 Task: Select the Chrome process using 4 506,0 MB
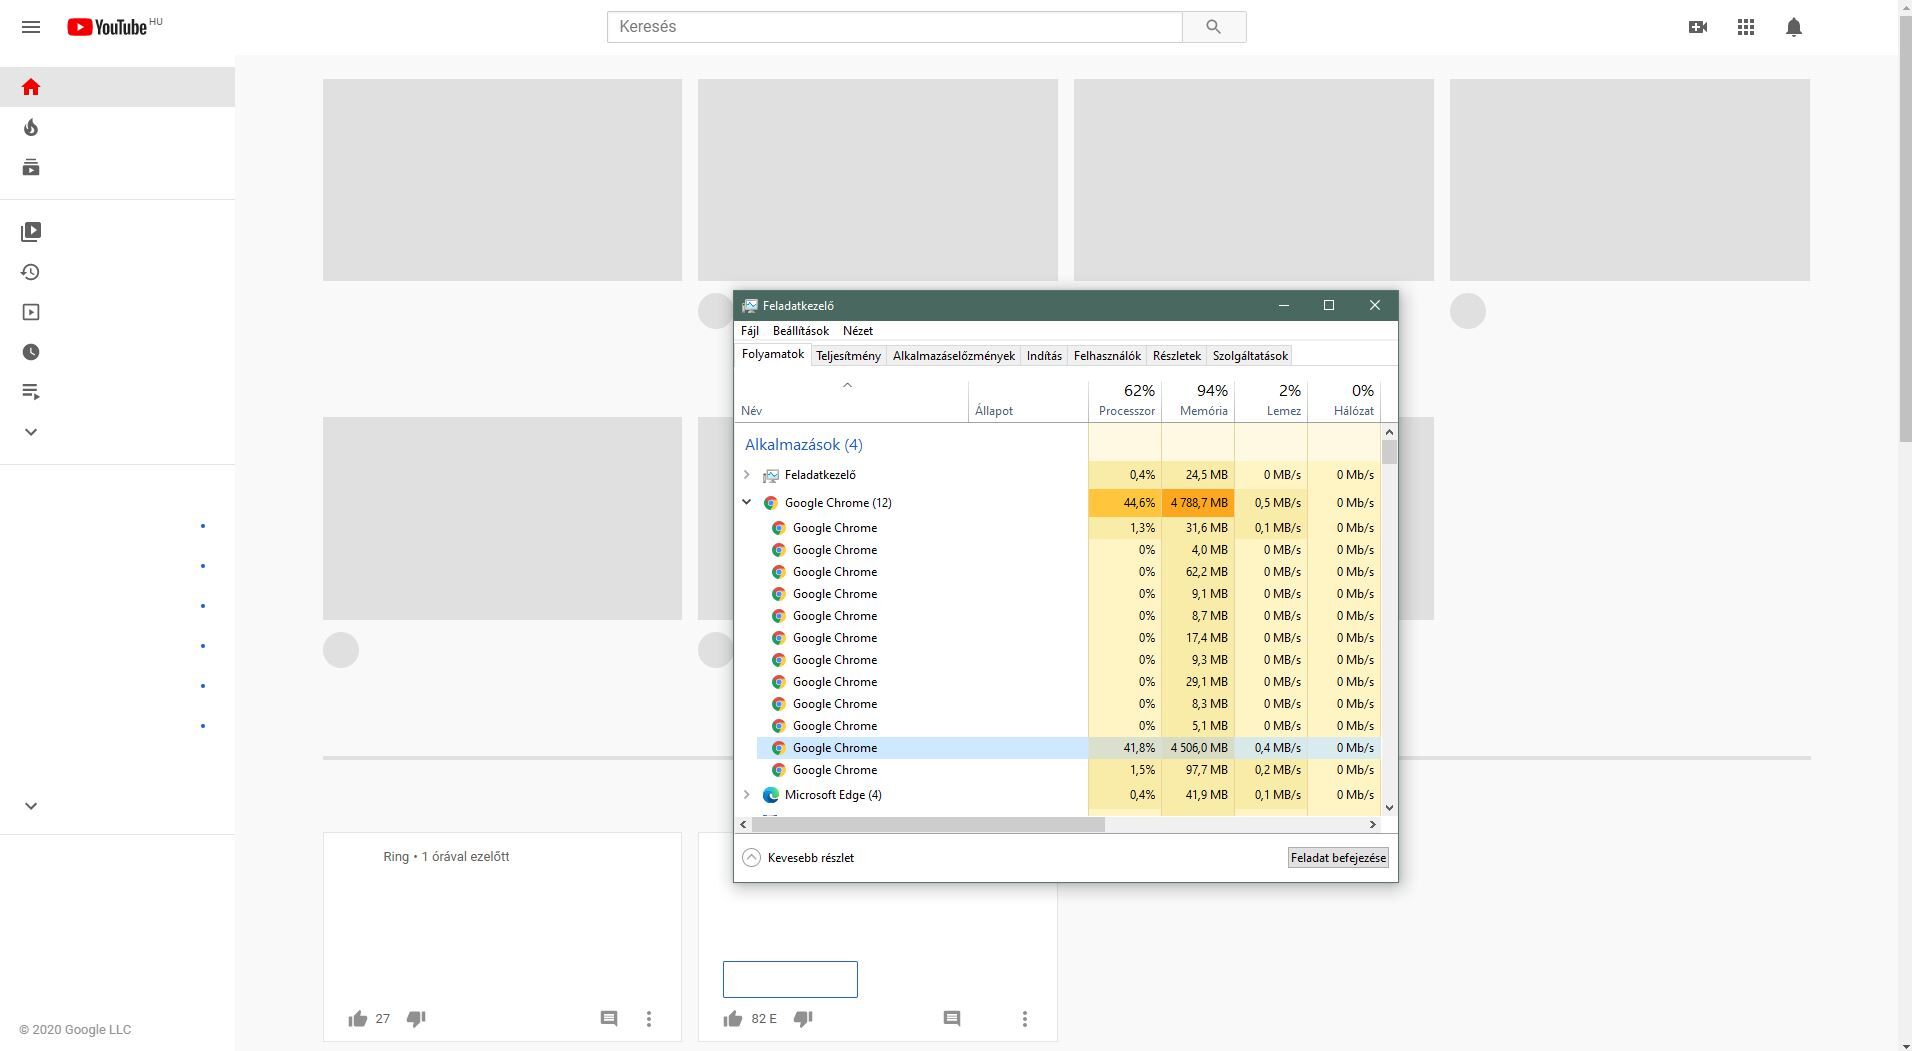pyautogui.click(x=1068, y=748)
